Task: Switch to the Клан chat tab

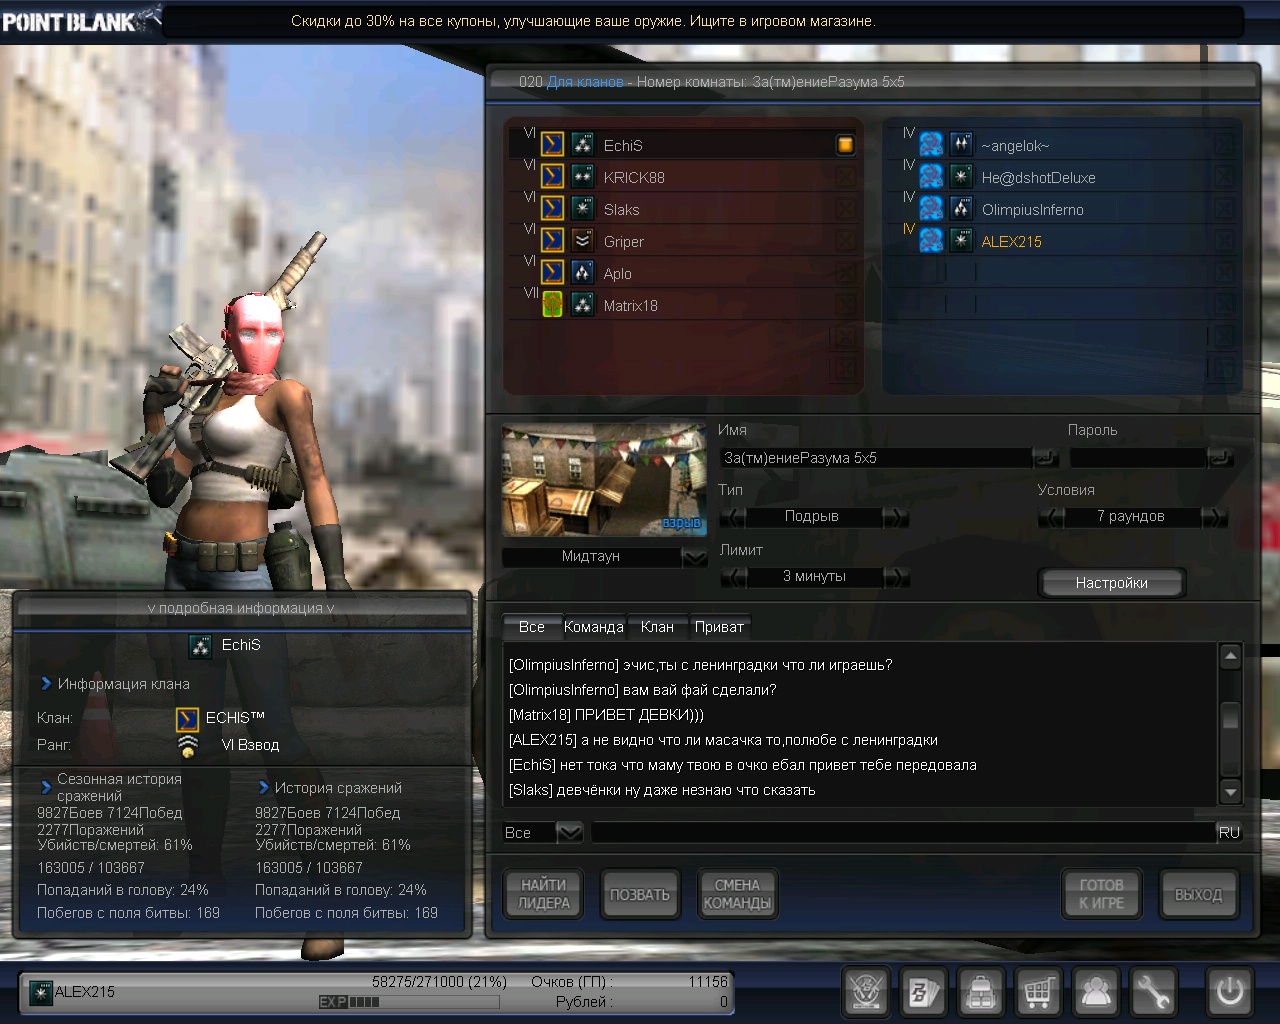Action: tap(657, 627)
